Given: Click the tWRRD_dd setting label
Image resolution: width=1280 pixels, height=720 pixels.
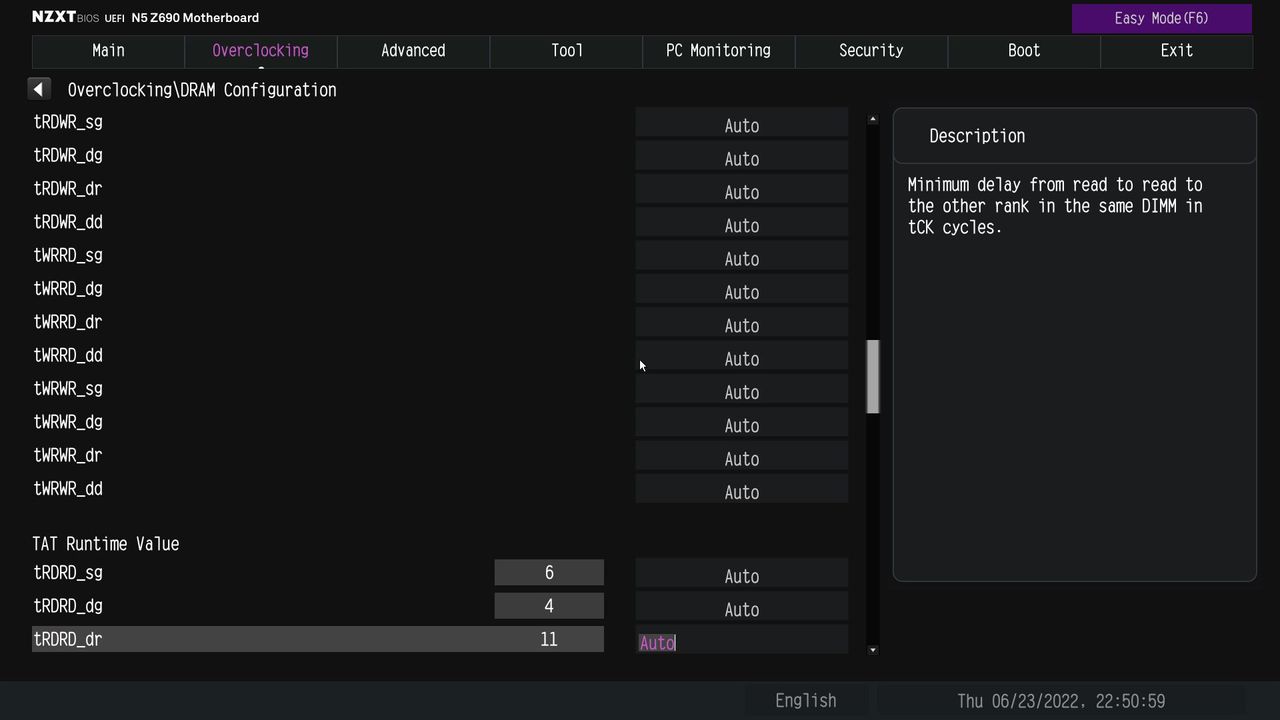Looking at the screenshot, I should [x=68, y=355].
